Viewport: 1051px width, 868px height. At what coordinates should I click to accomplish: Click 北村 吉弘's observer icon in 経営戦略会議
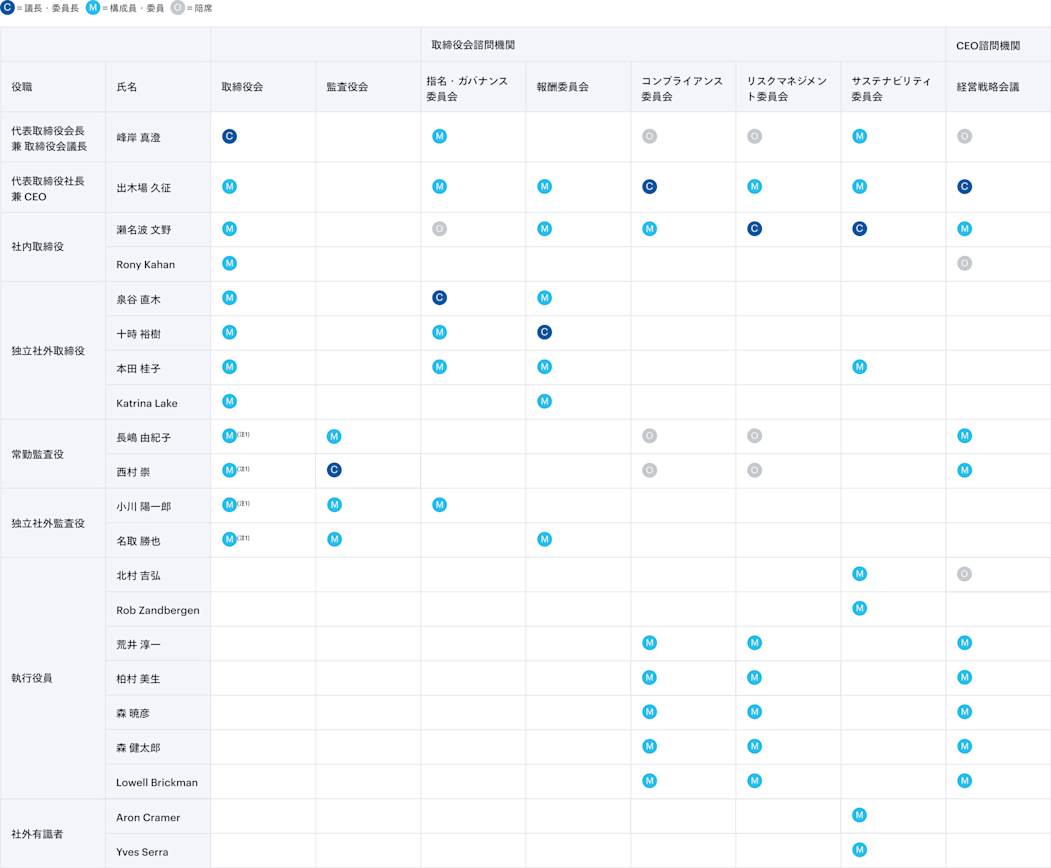point(964,574)
